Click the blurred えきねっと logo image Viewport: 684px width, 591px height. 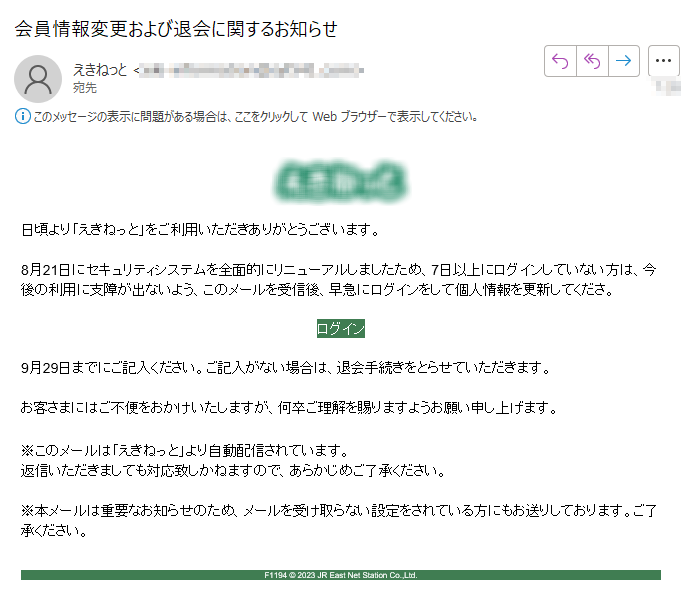tap(341, 181)
